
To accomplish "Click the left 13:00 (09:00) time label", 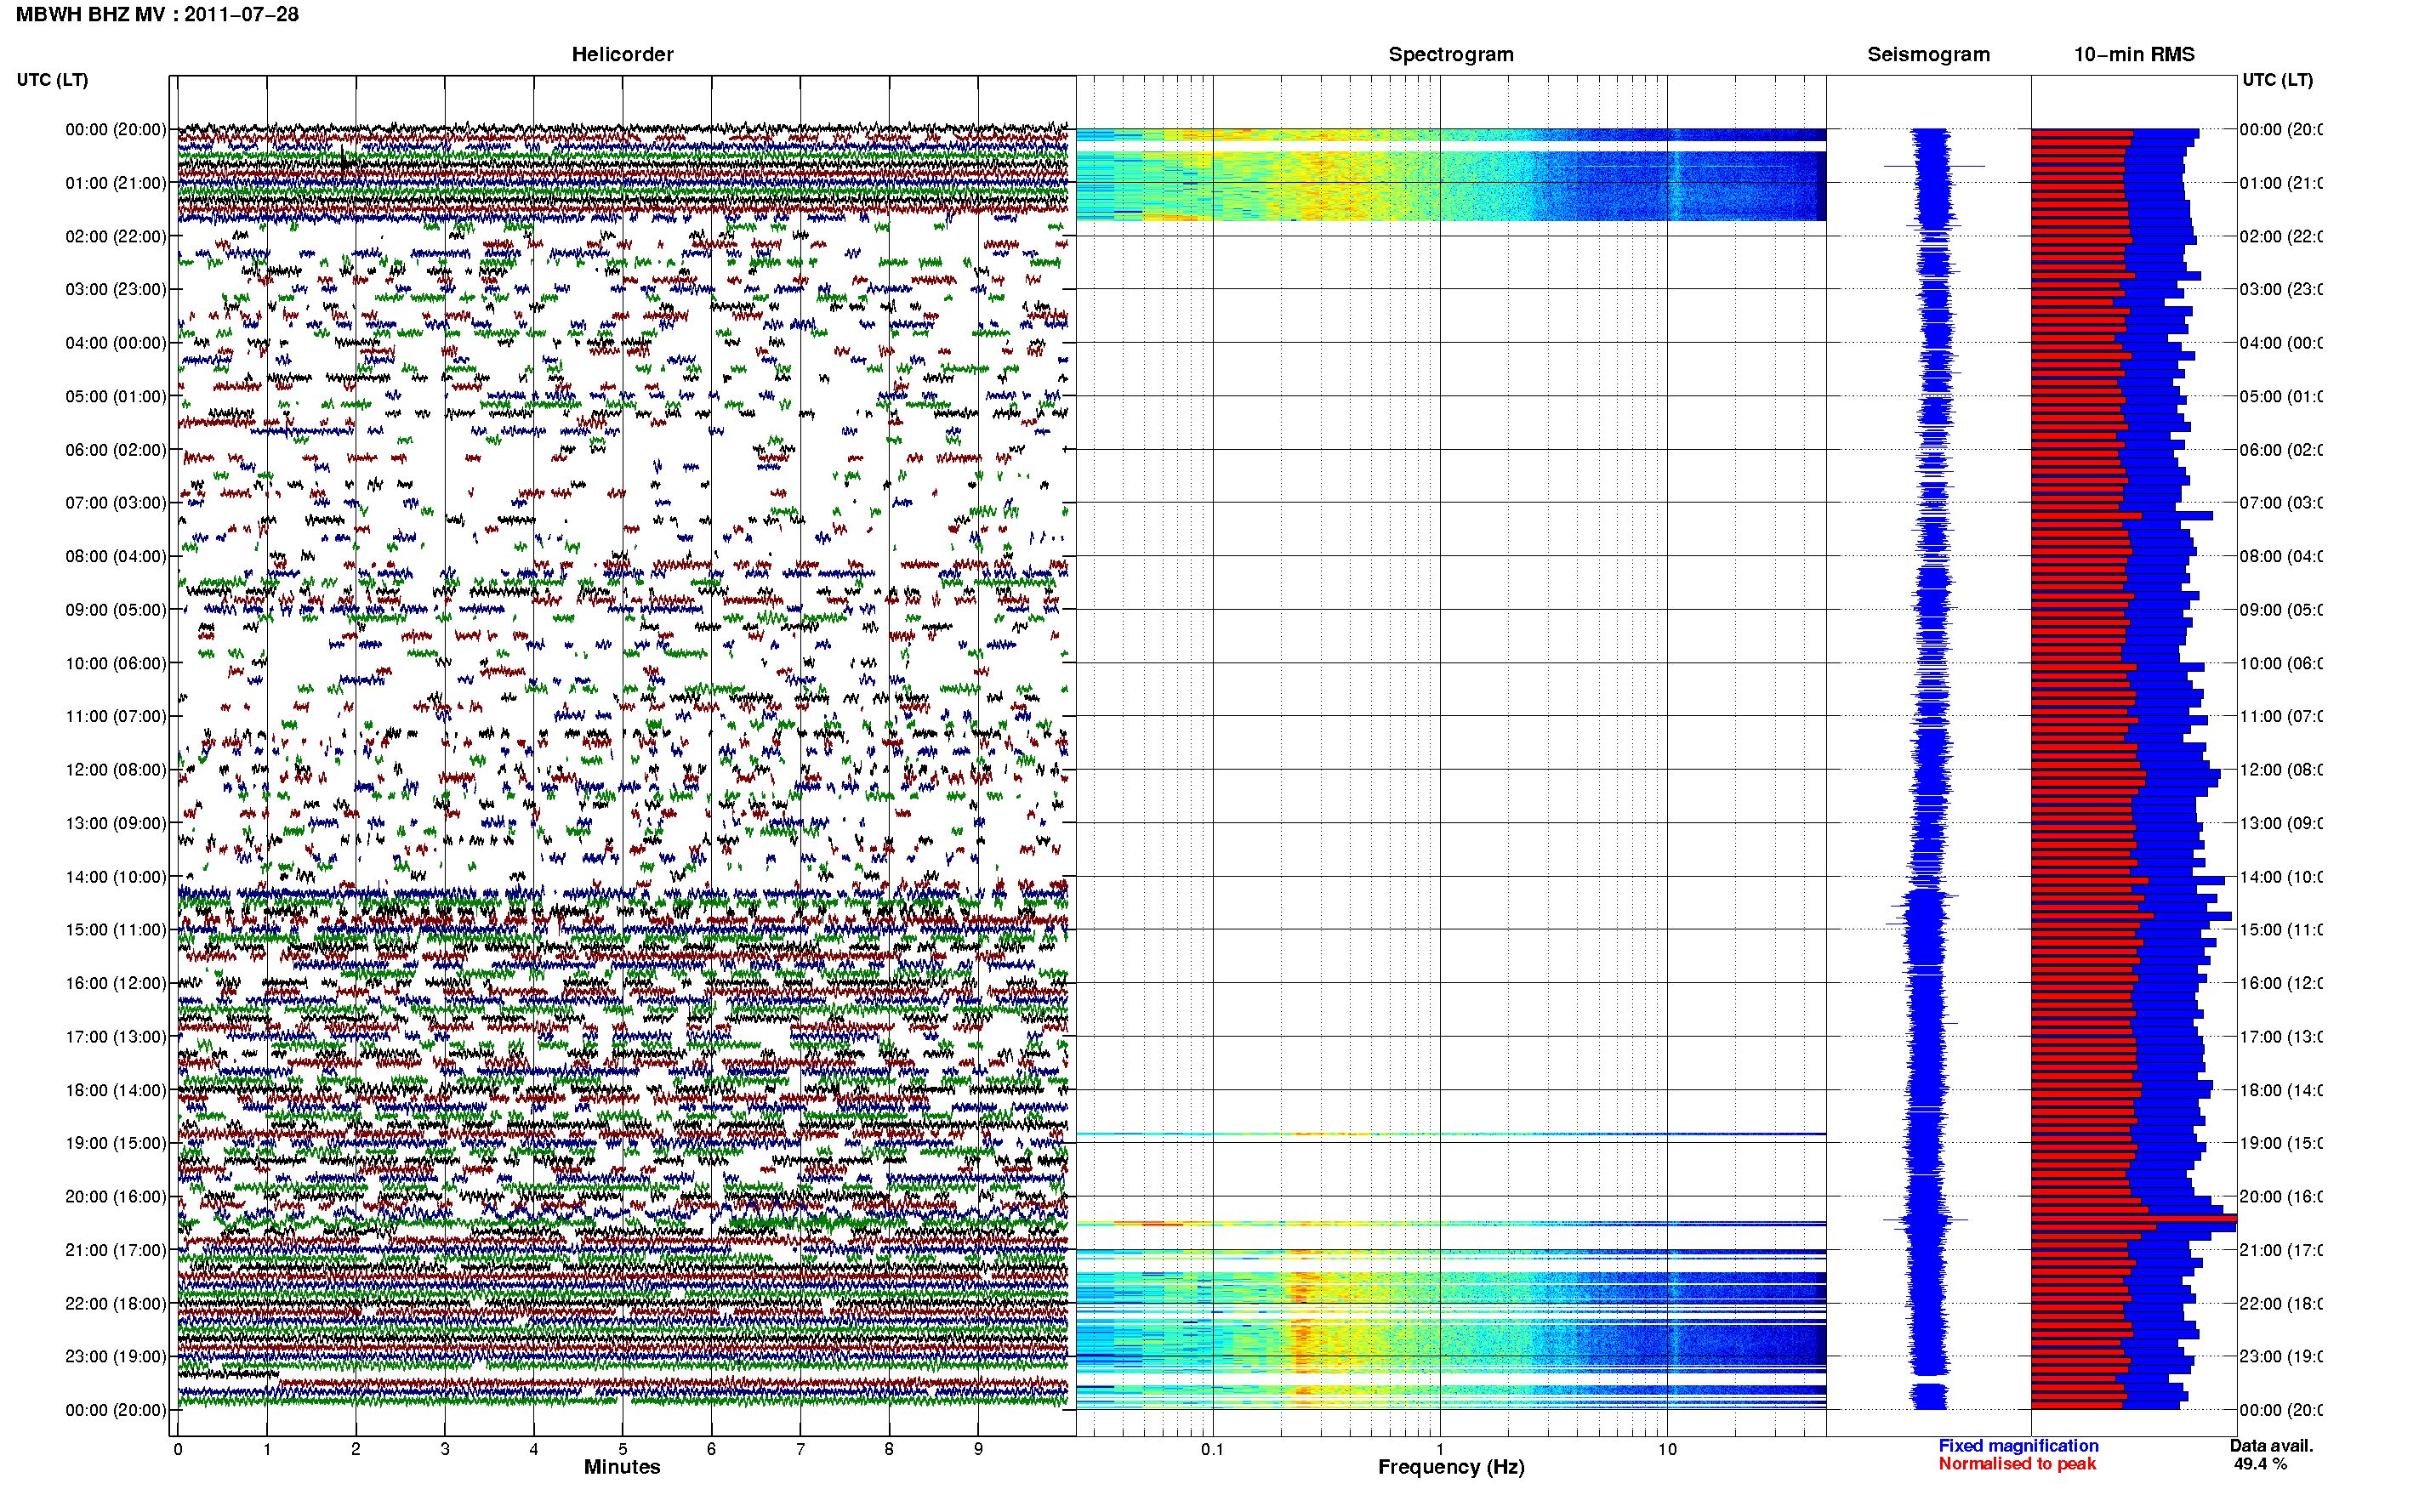I will (116, 823).
